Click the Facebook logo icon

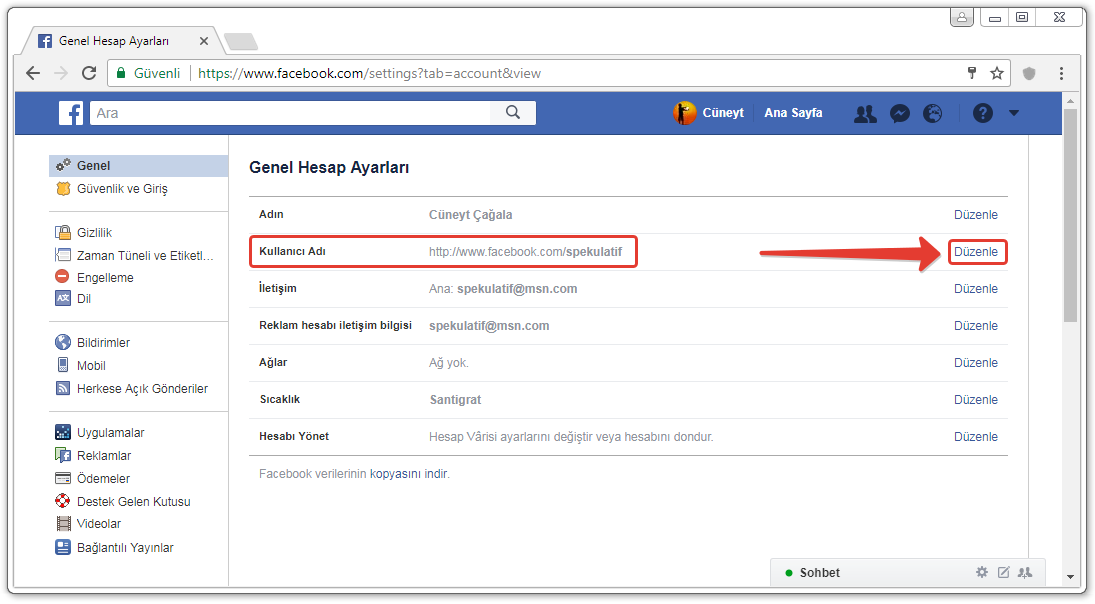pos(71,113)
